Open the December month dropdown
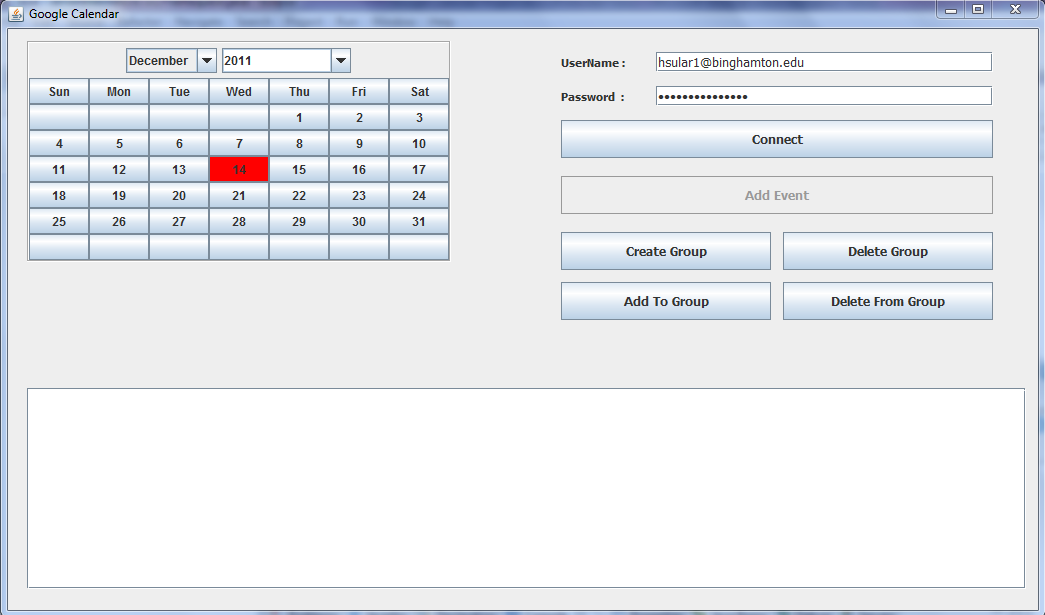The height and width of the screenshot is (615, 1045). click(207, 61)
